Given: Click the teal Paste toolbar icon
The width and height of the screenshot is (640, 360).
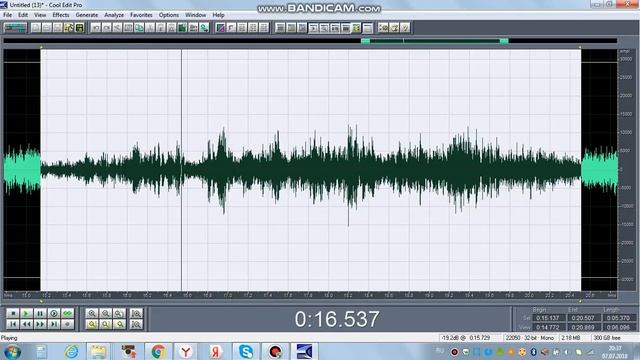Looking at the screenshot, I should point(139,28).
